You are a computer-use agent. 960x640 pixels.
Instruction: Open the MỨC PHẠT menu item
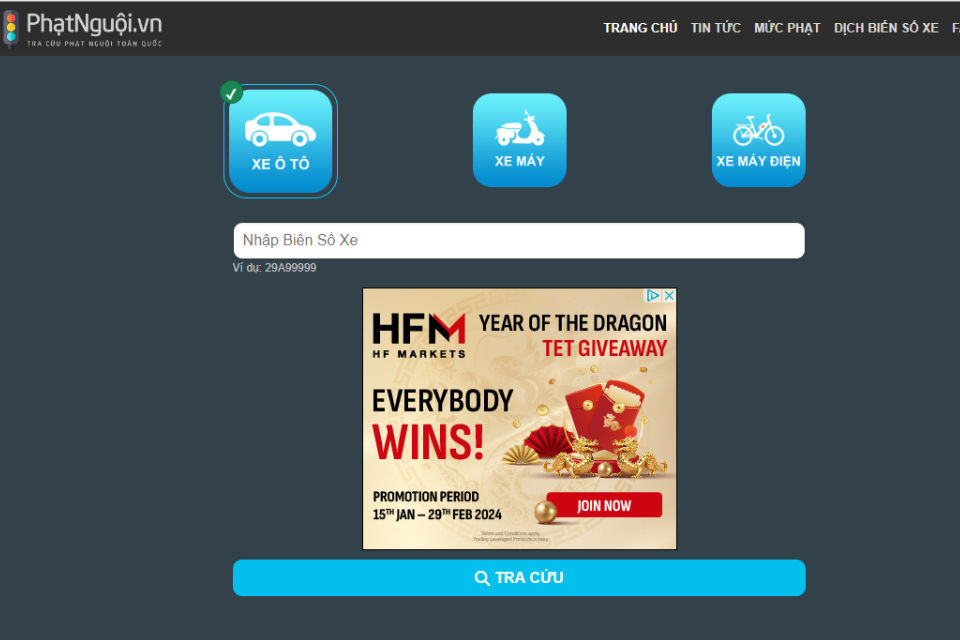coord(787,28)
